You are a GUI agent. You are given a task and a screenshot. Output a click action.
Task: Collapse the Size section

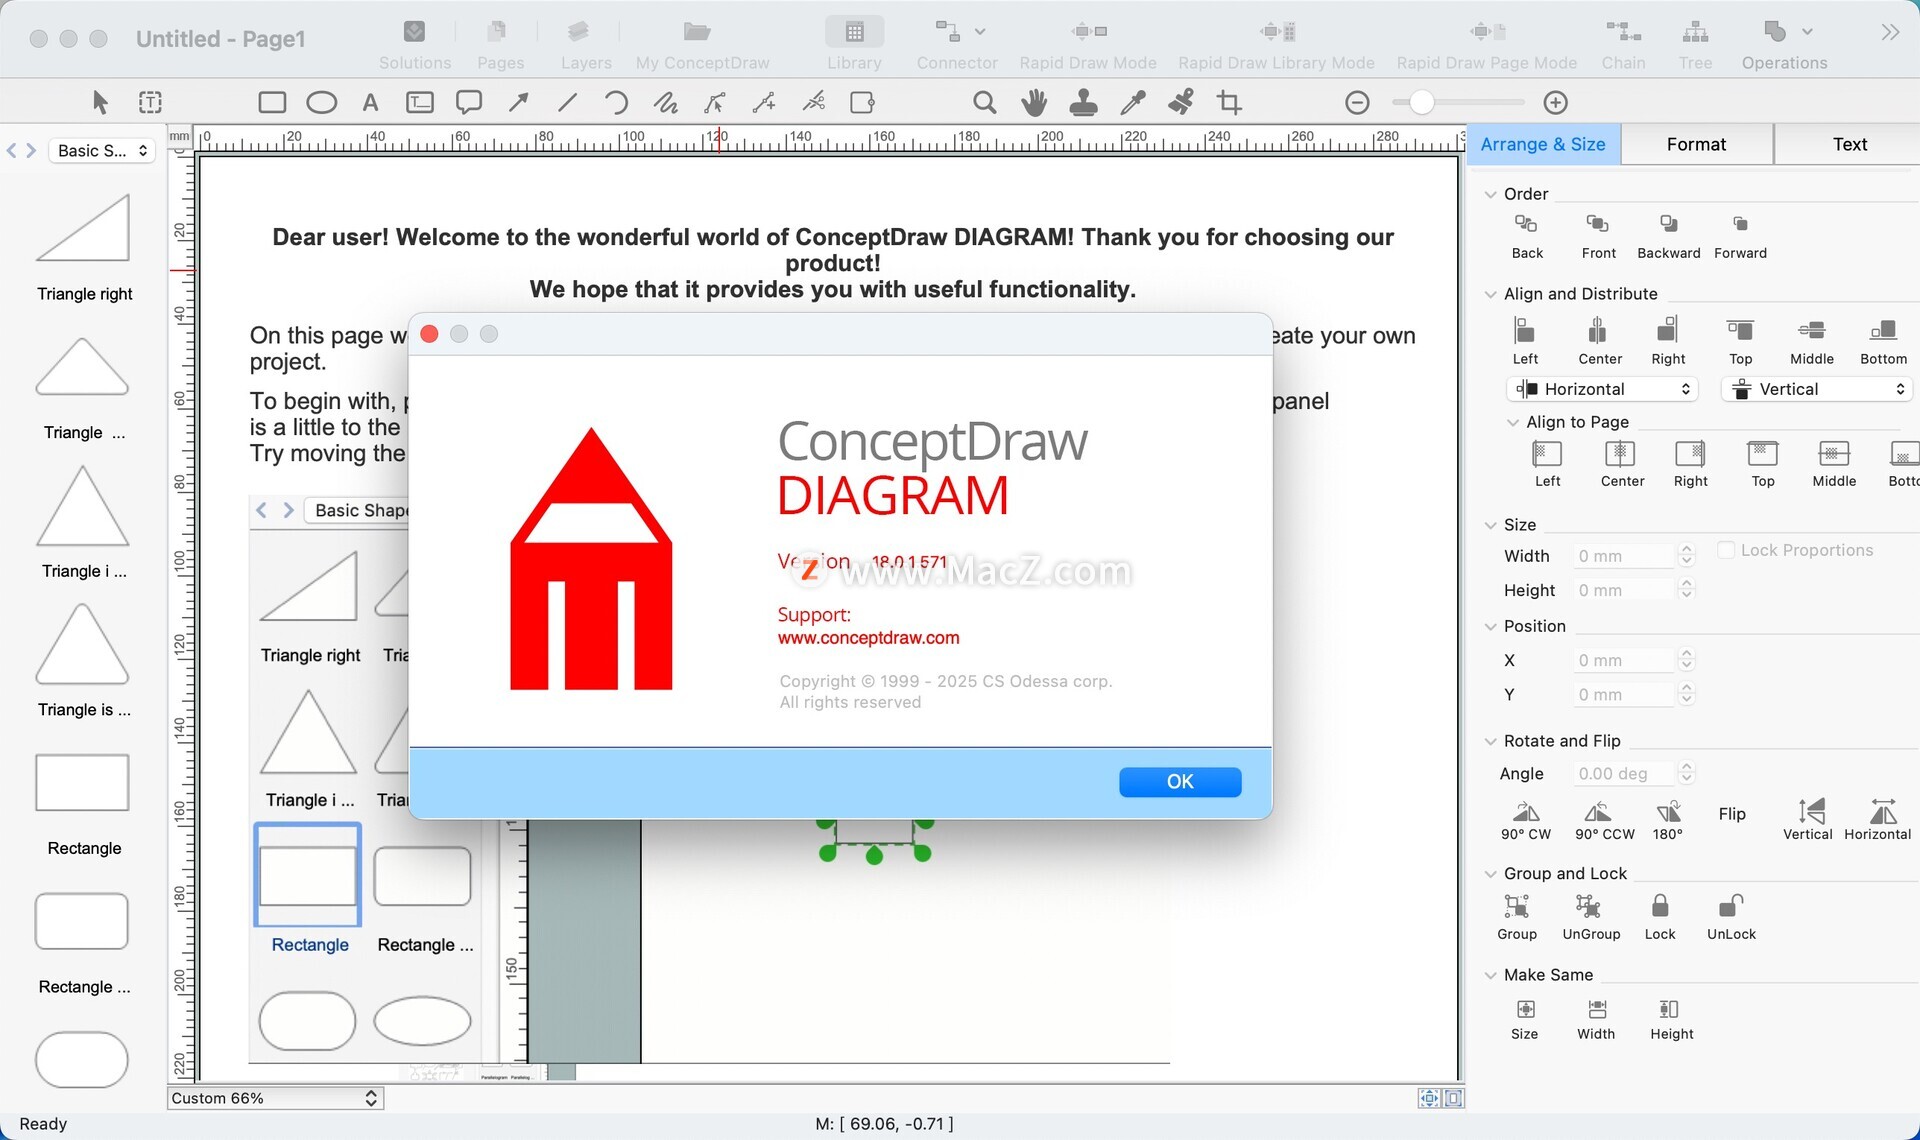1490,525
